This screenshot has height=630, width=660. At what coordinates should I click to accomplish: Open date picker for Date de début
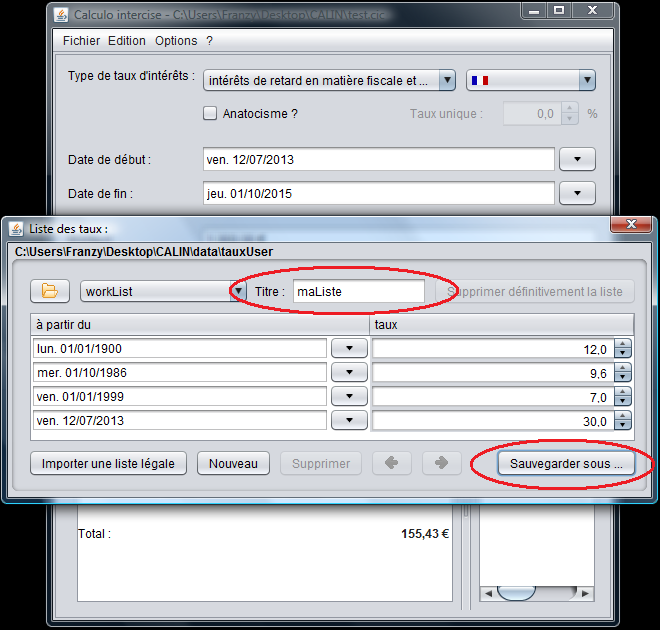pos(577,159)
